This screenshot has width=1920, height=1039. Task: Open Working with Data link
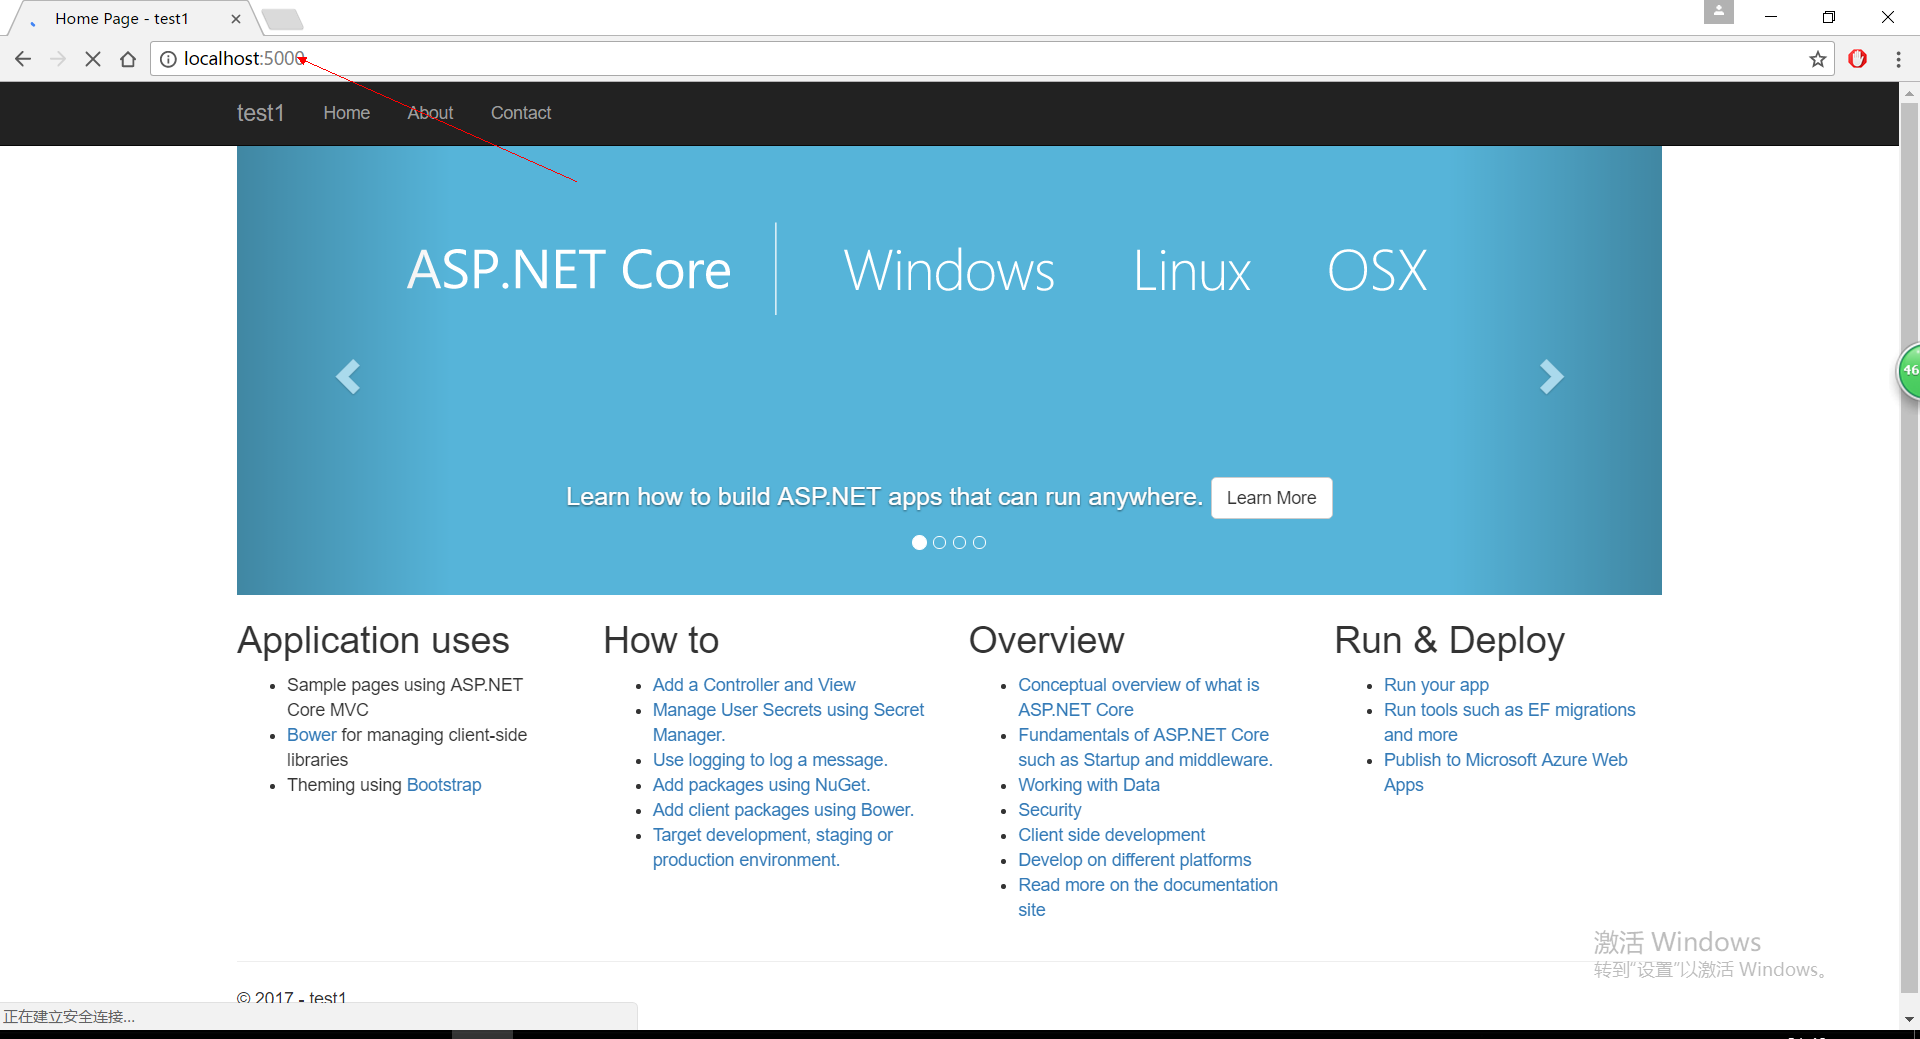point(1089,785)
